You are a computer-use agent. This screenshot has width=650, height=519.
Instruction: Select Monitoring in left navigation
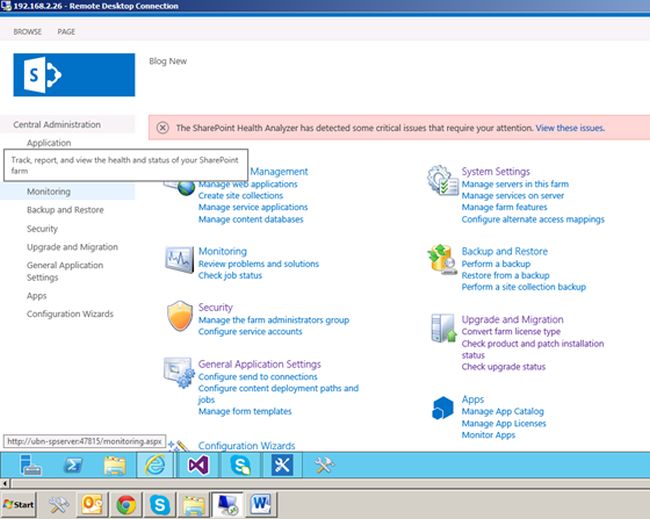point(49,192)
